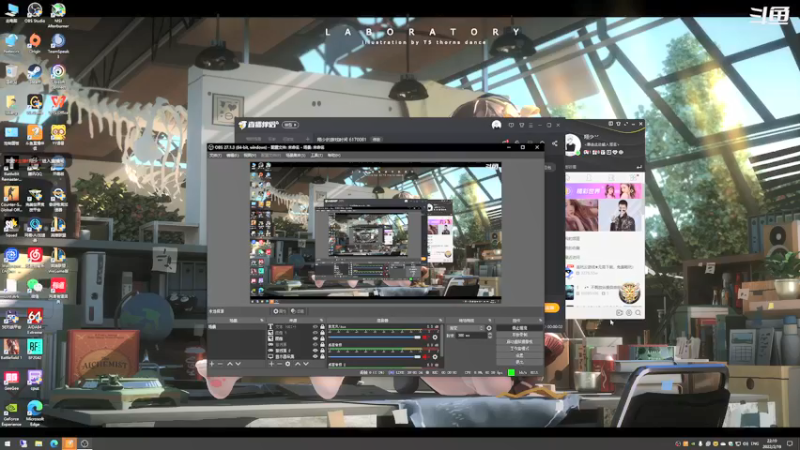
Task: Select the 场景 scene in the scenes list
Action: (237, 327)
